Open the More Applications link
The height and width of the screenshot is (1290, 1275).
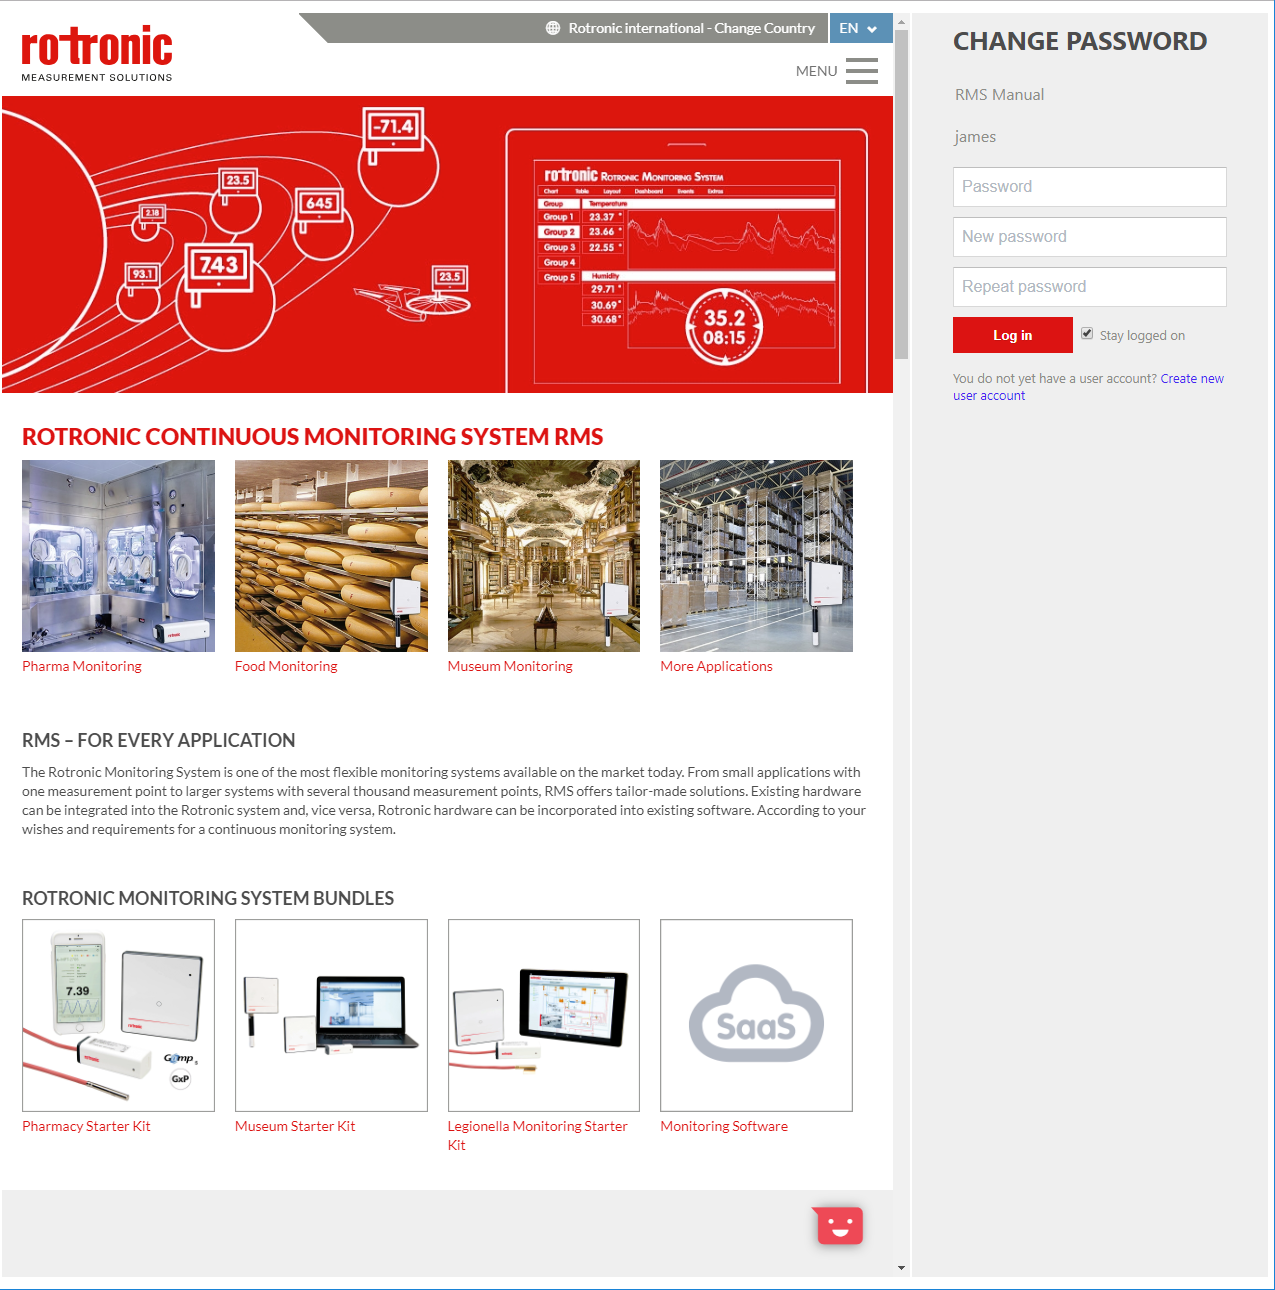coord(716,666)
